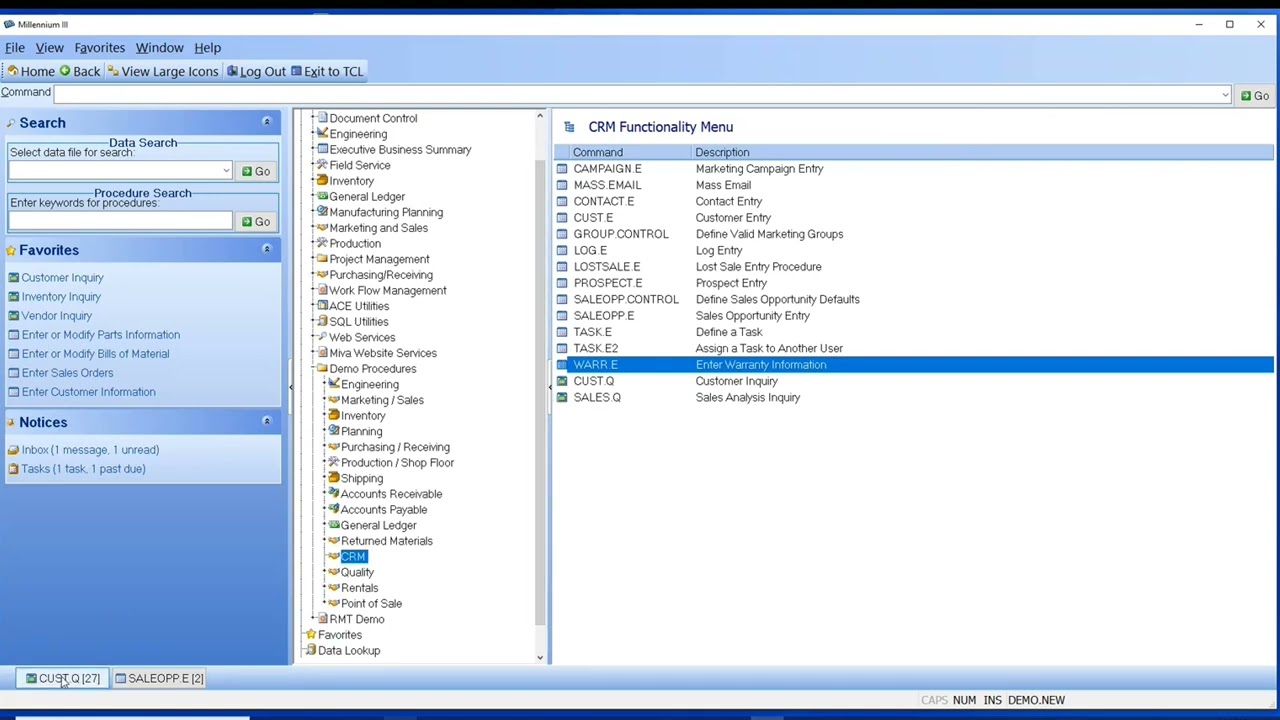Click CUST.Q Customer Inquiry row icon
The height and width of the screenshot is (720, 1280).
point(562,381)
